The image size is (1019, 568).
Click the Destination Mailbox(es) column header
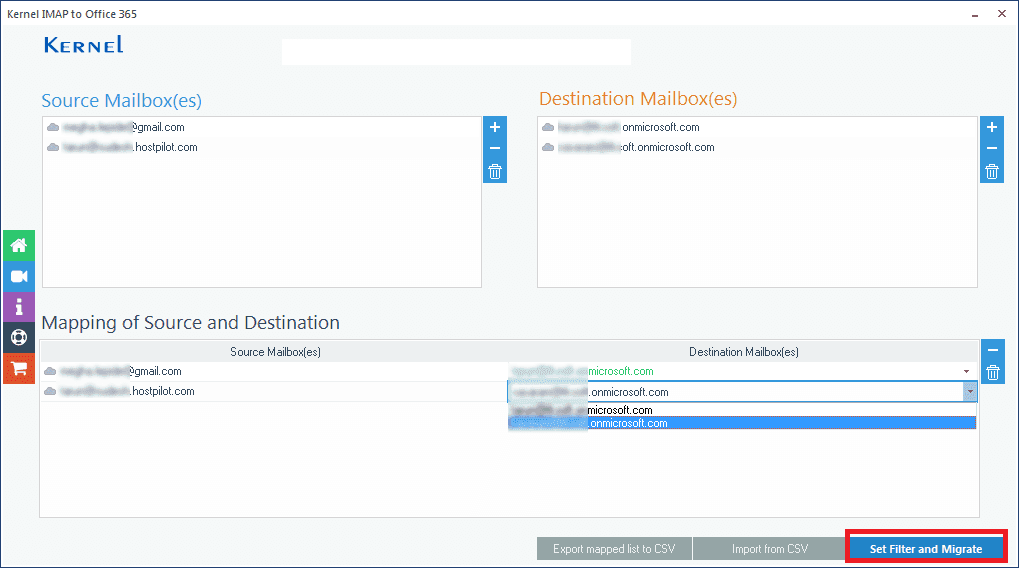(743, 352)
